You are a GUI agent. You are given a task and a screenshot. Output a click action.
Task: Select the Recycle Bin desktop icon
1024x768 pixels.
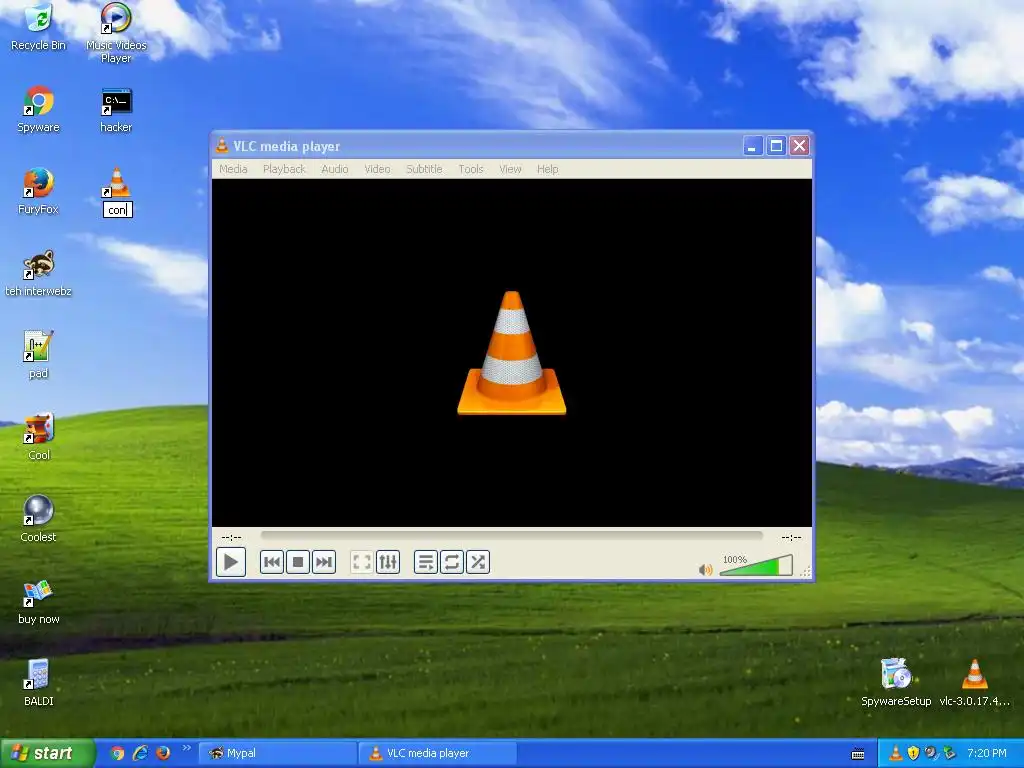point(39,27)
